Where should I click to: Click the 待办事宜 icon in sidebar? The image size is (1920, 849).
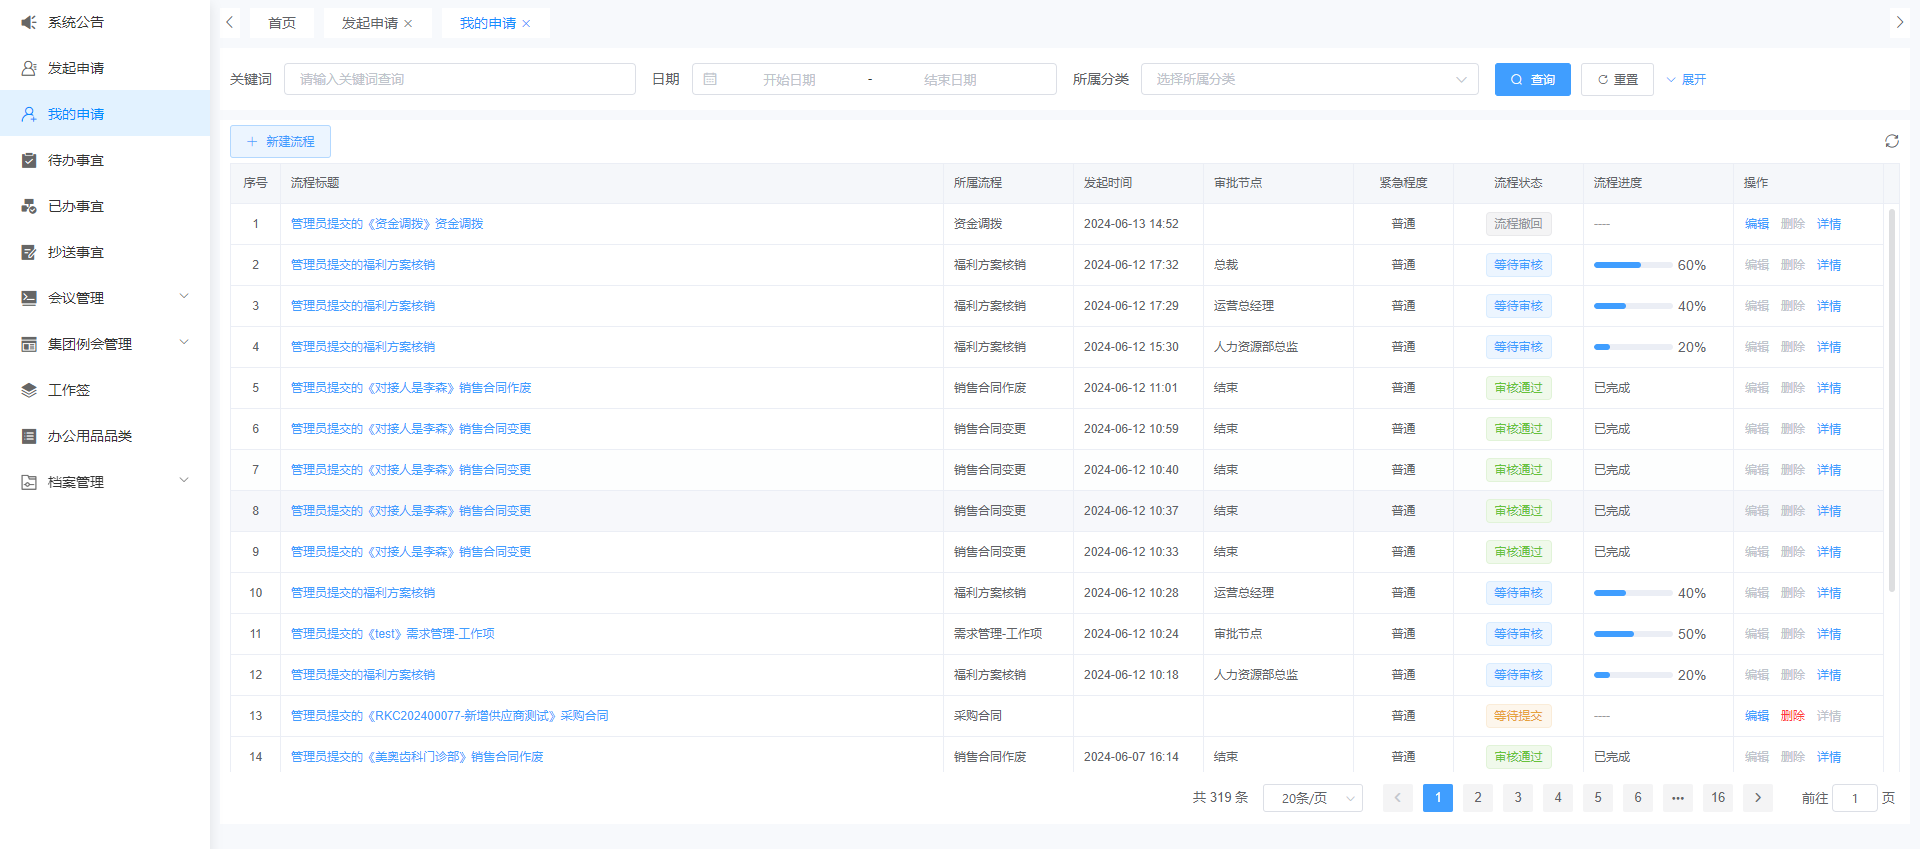pyautogui.click(x=29, y=160)
